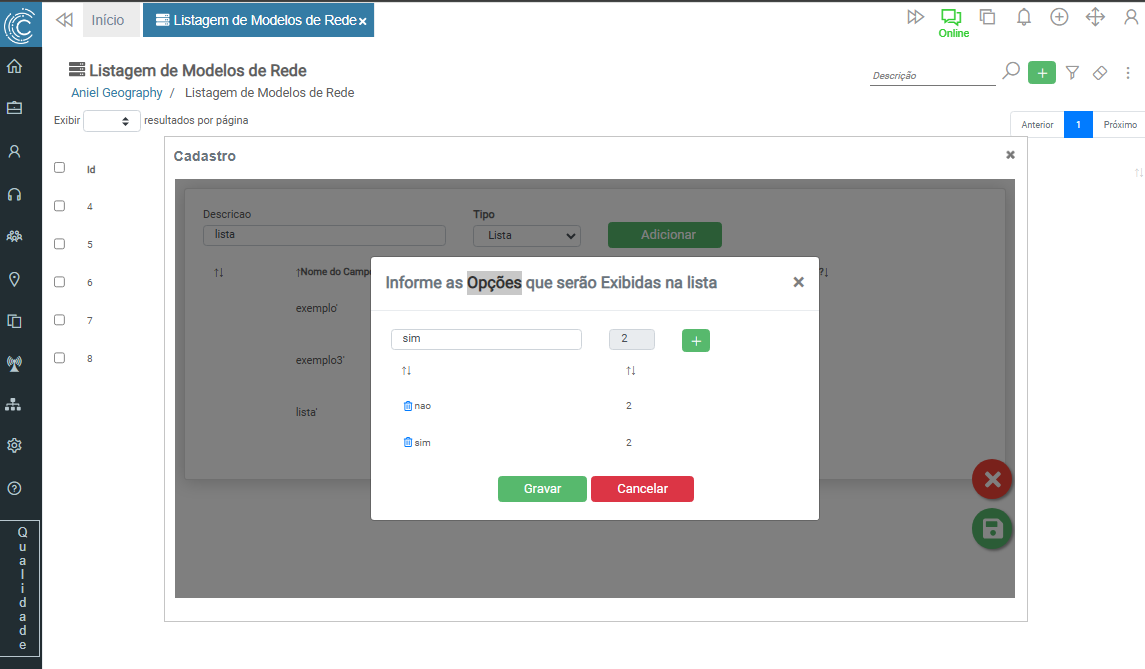Click the option name field containing 'sim'

[486, 340]
